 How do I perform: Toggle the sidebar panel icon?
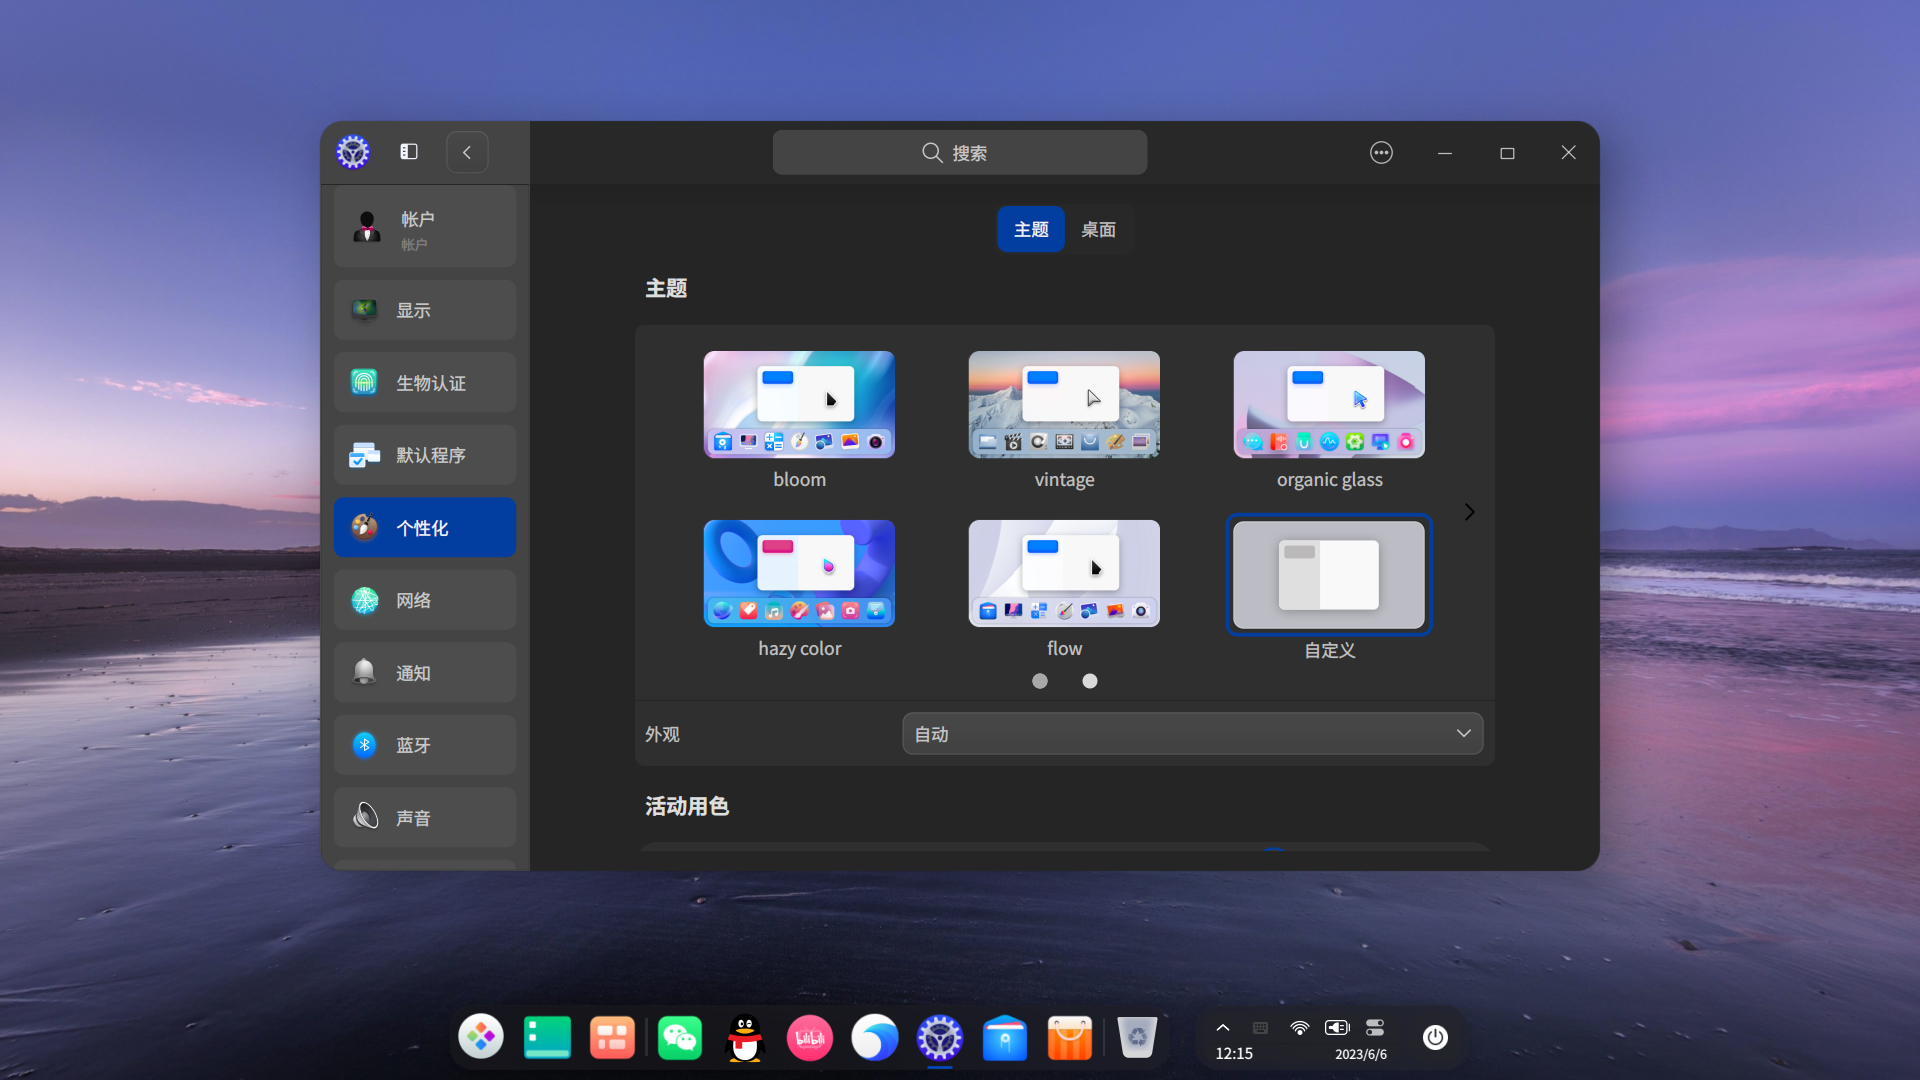[409, 152]
